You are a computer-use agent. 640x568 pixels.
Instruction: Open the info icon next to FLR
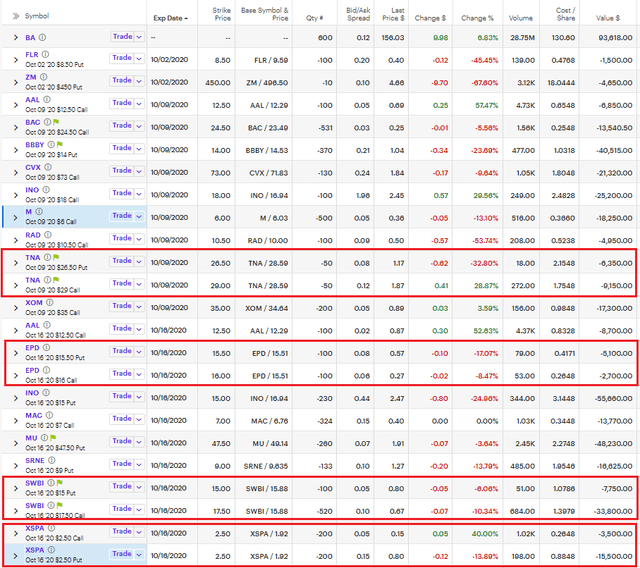pyautogui.click(x=46, y=54)
